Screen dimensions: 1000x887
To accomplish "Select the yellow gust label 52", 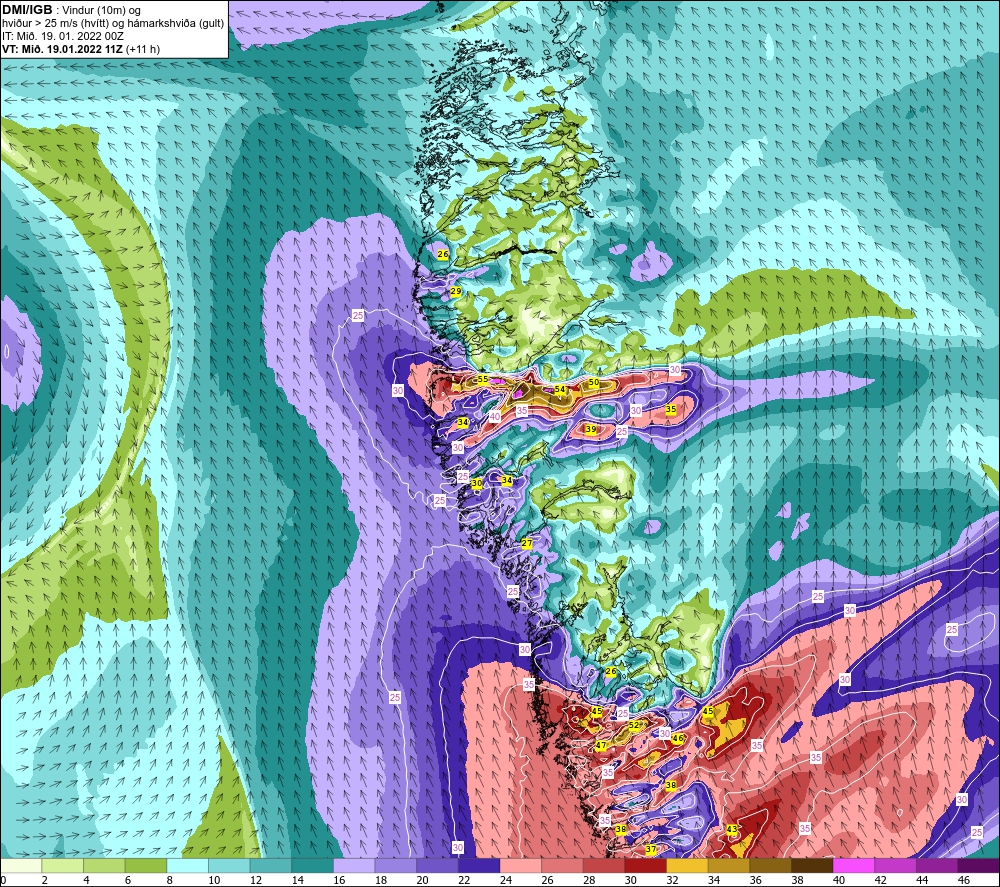I will 633,725.
